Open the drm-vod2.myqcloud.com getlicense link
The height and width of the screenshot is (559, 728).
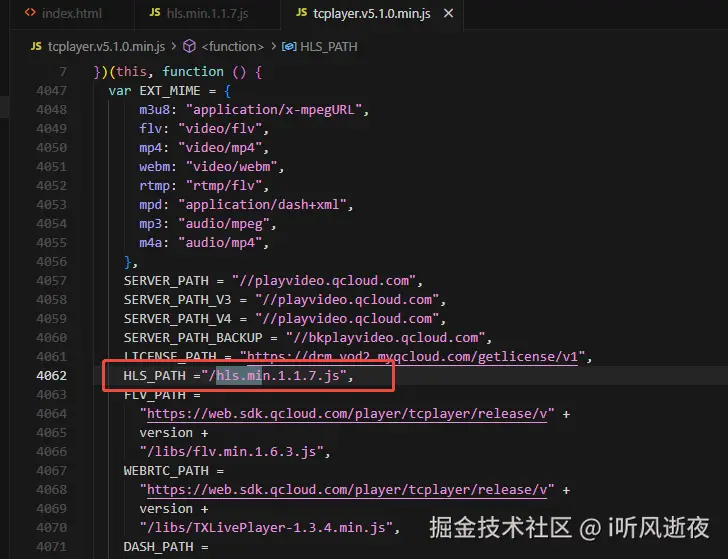coord(412,357)
